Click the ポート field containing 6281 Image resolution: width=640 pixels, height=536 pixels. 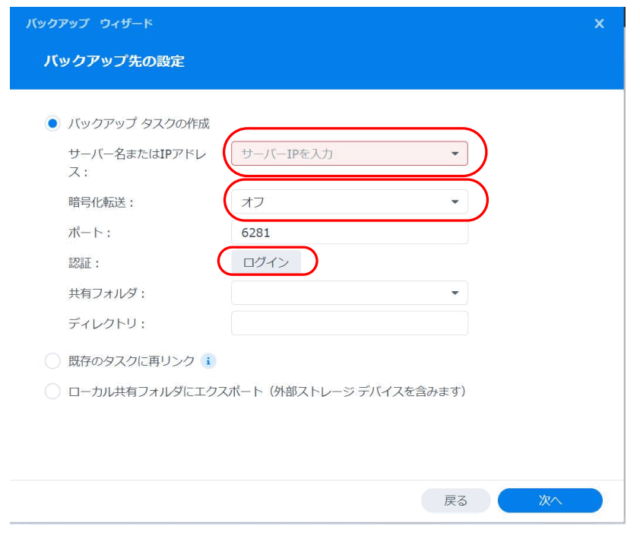(349, 232)
